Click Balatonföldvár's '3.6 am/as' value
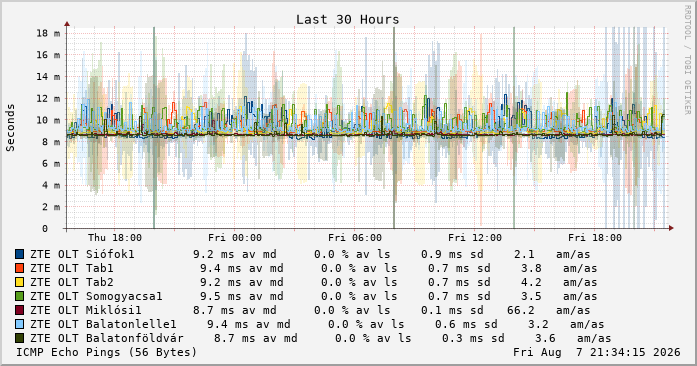Viewport: 697px width, 366px height. (573, 338)
